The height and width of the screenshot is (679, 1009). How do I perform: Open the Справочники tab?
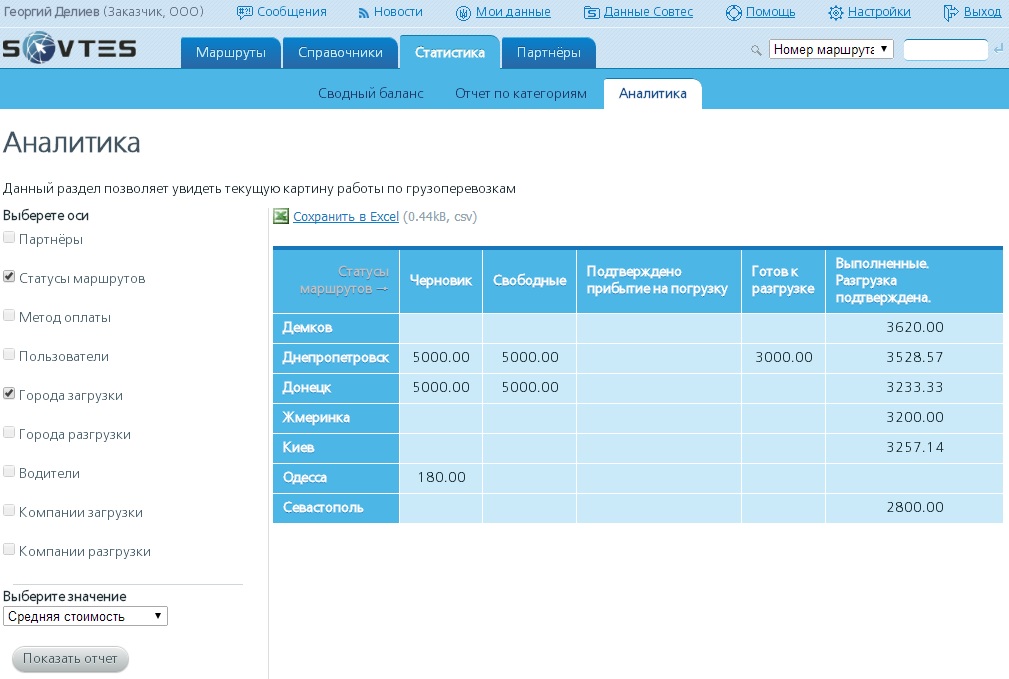pyautogui.click(x=340, y=52)
